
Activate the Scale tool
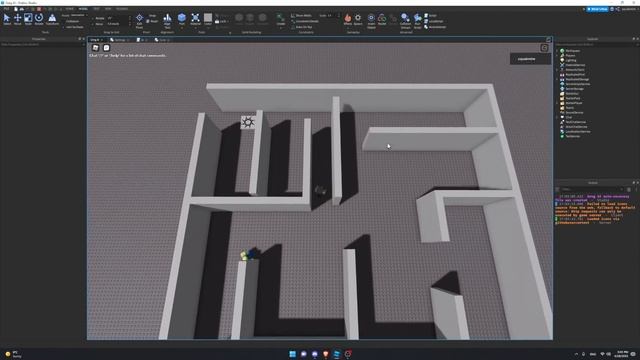(x=28, y=19)
